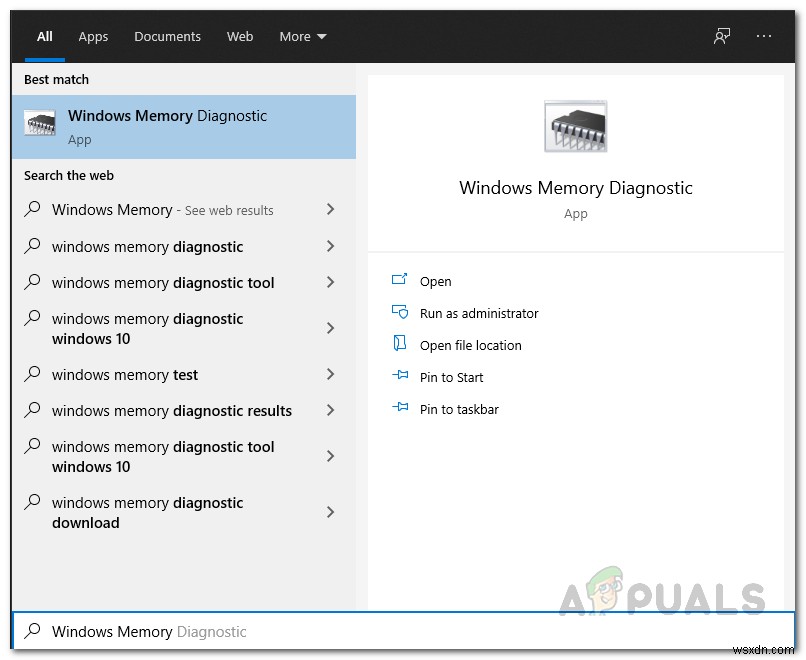Switch to the Documents tab

[167, 36]
